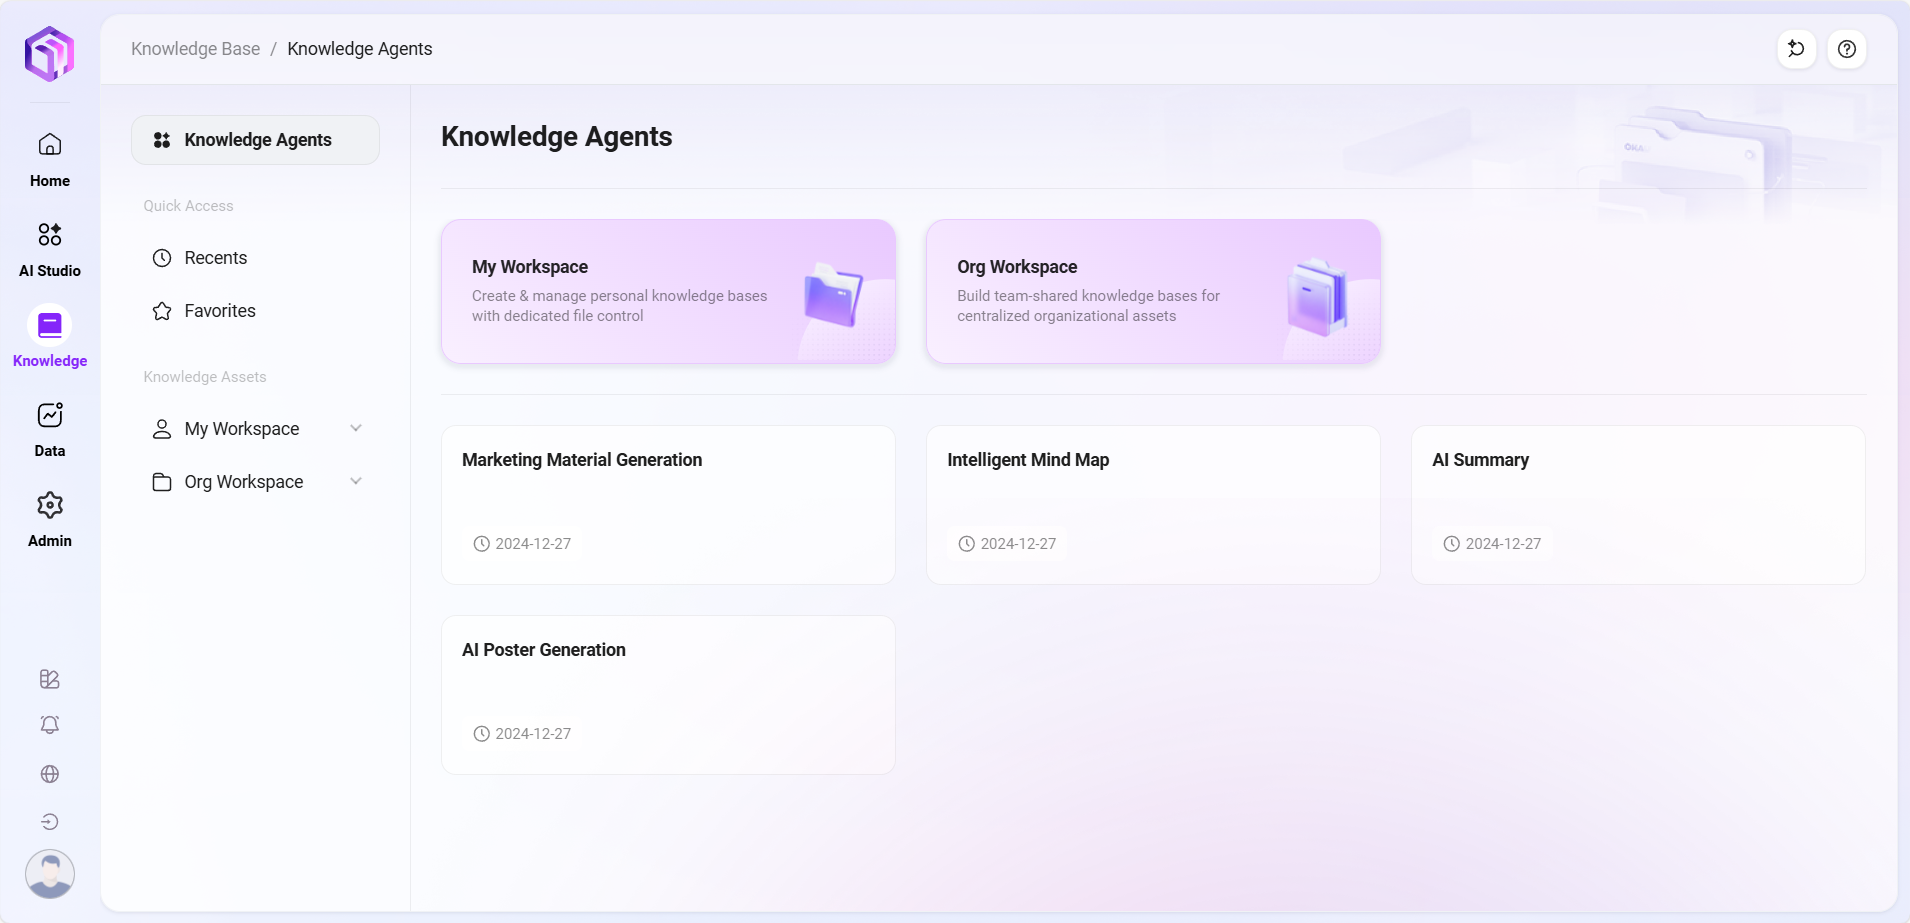Open AI Studio from sidebar
Image resolution: width=1910 pixels, height=923 pixels.
[50, 248]
